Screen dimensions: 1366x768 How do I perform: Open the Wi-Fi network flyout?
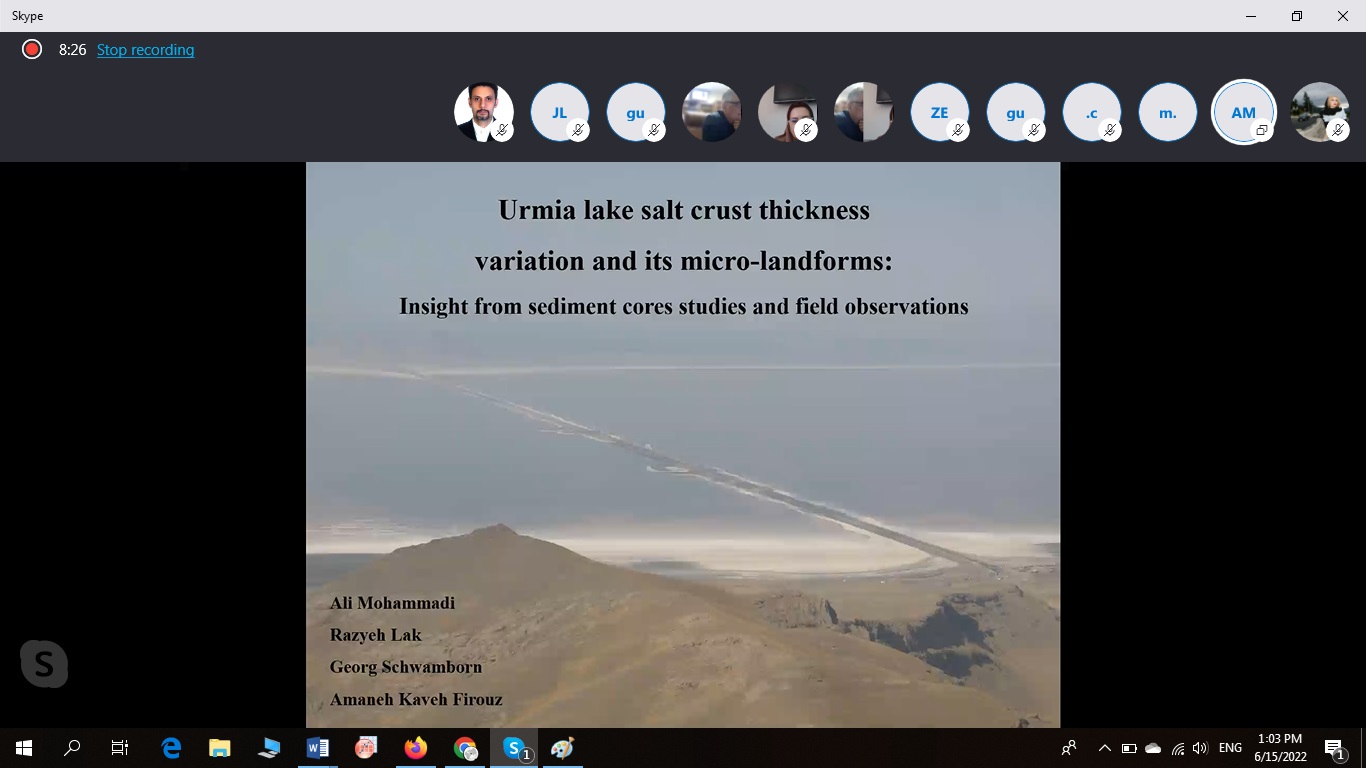click(x=1177, y=748)
